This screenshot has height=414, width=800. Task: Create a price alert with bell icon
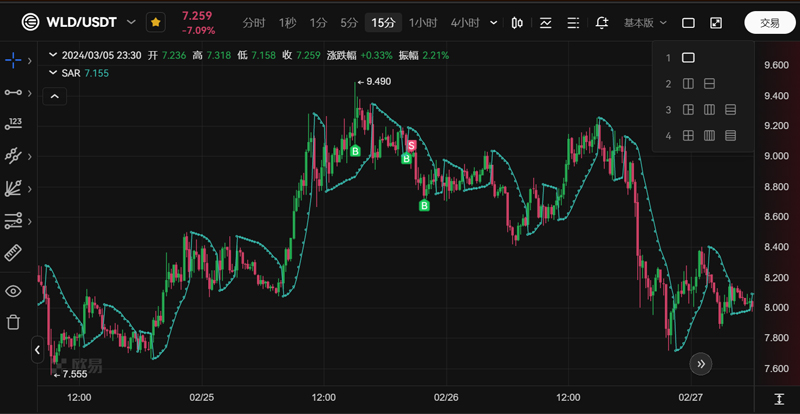coord(601,22)
